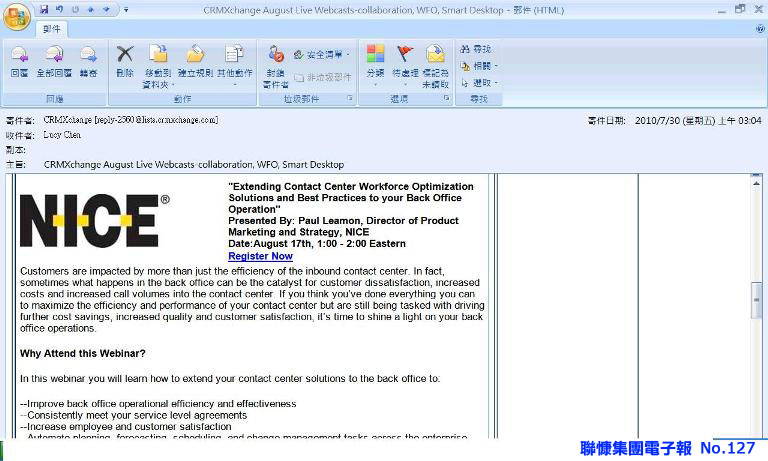Open 其他動作 other actions menu

tap(235, 66)
